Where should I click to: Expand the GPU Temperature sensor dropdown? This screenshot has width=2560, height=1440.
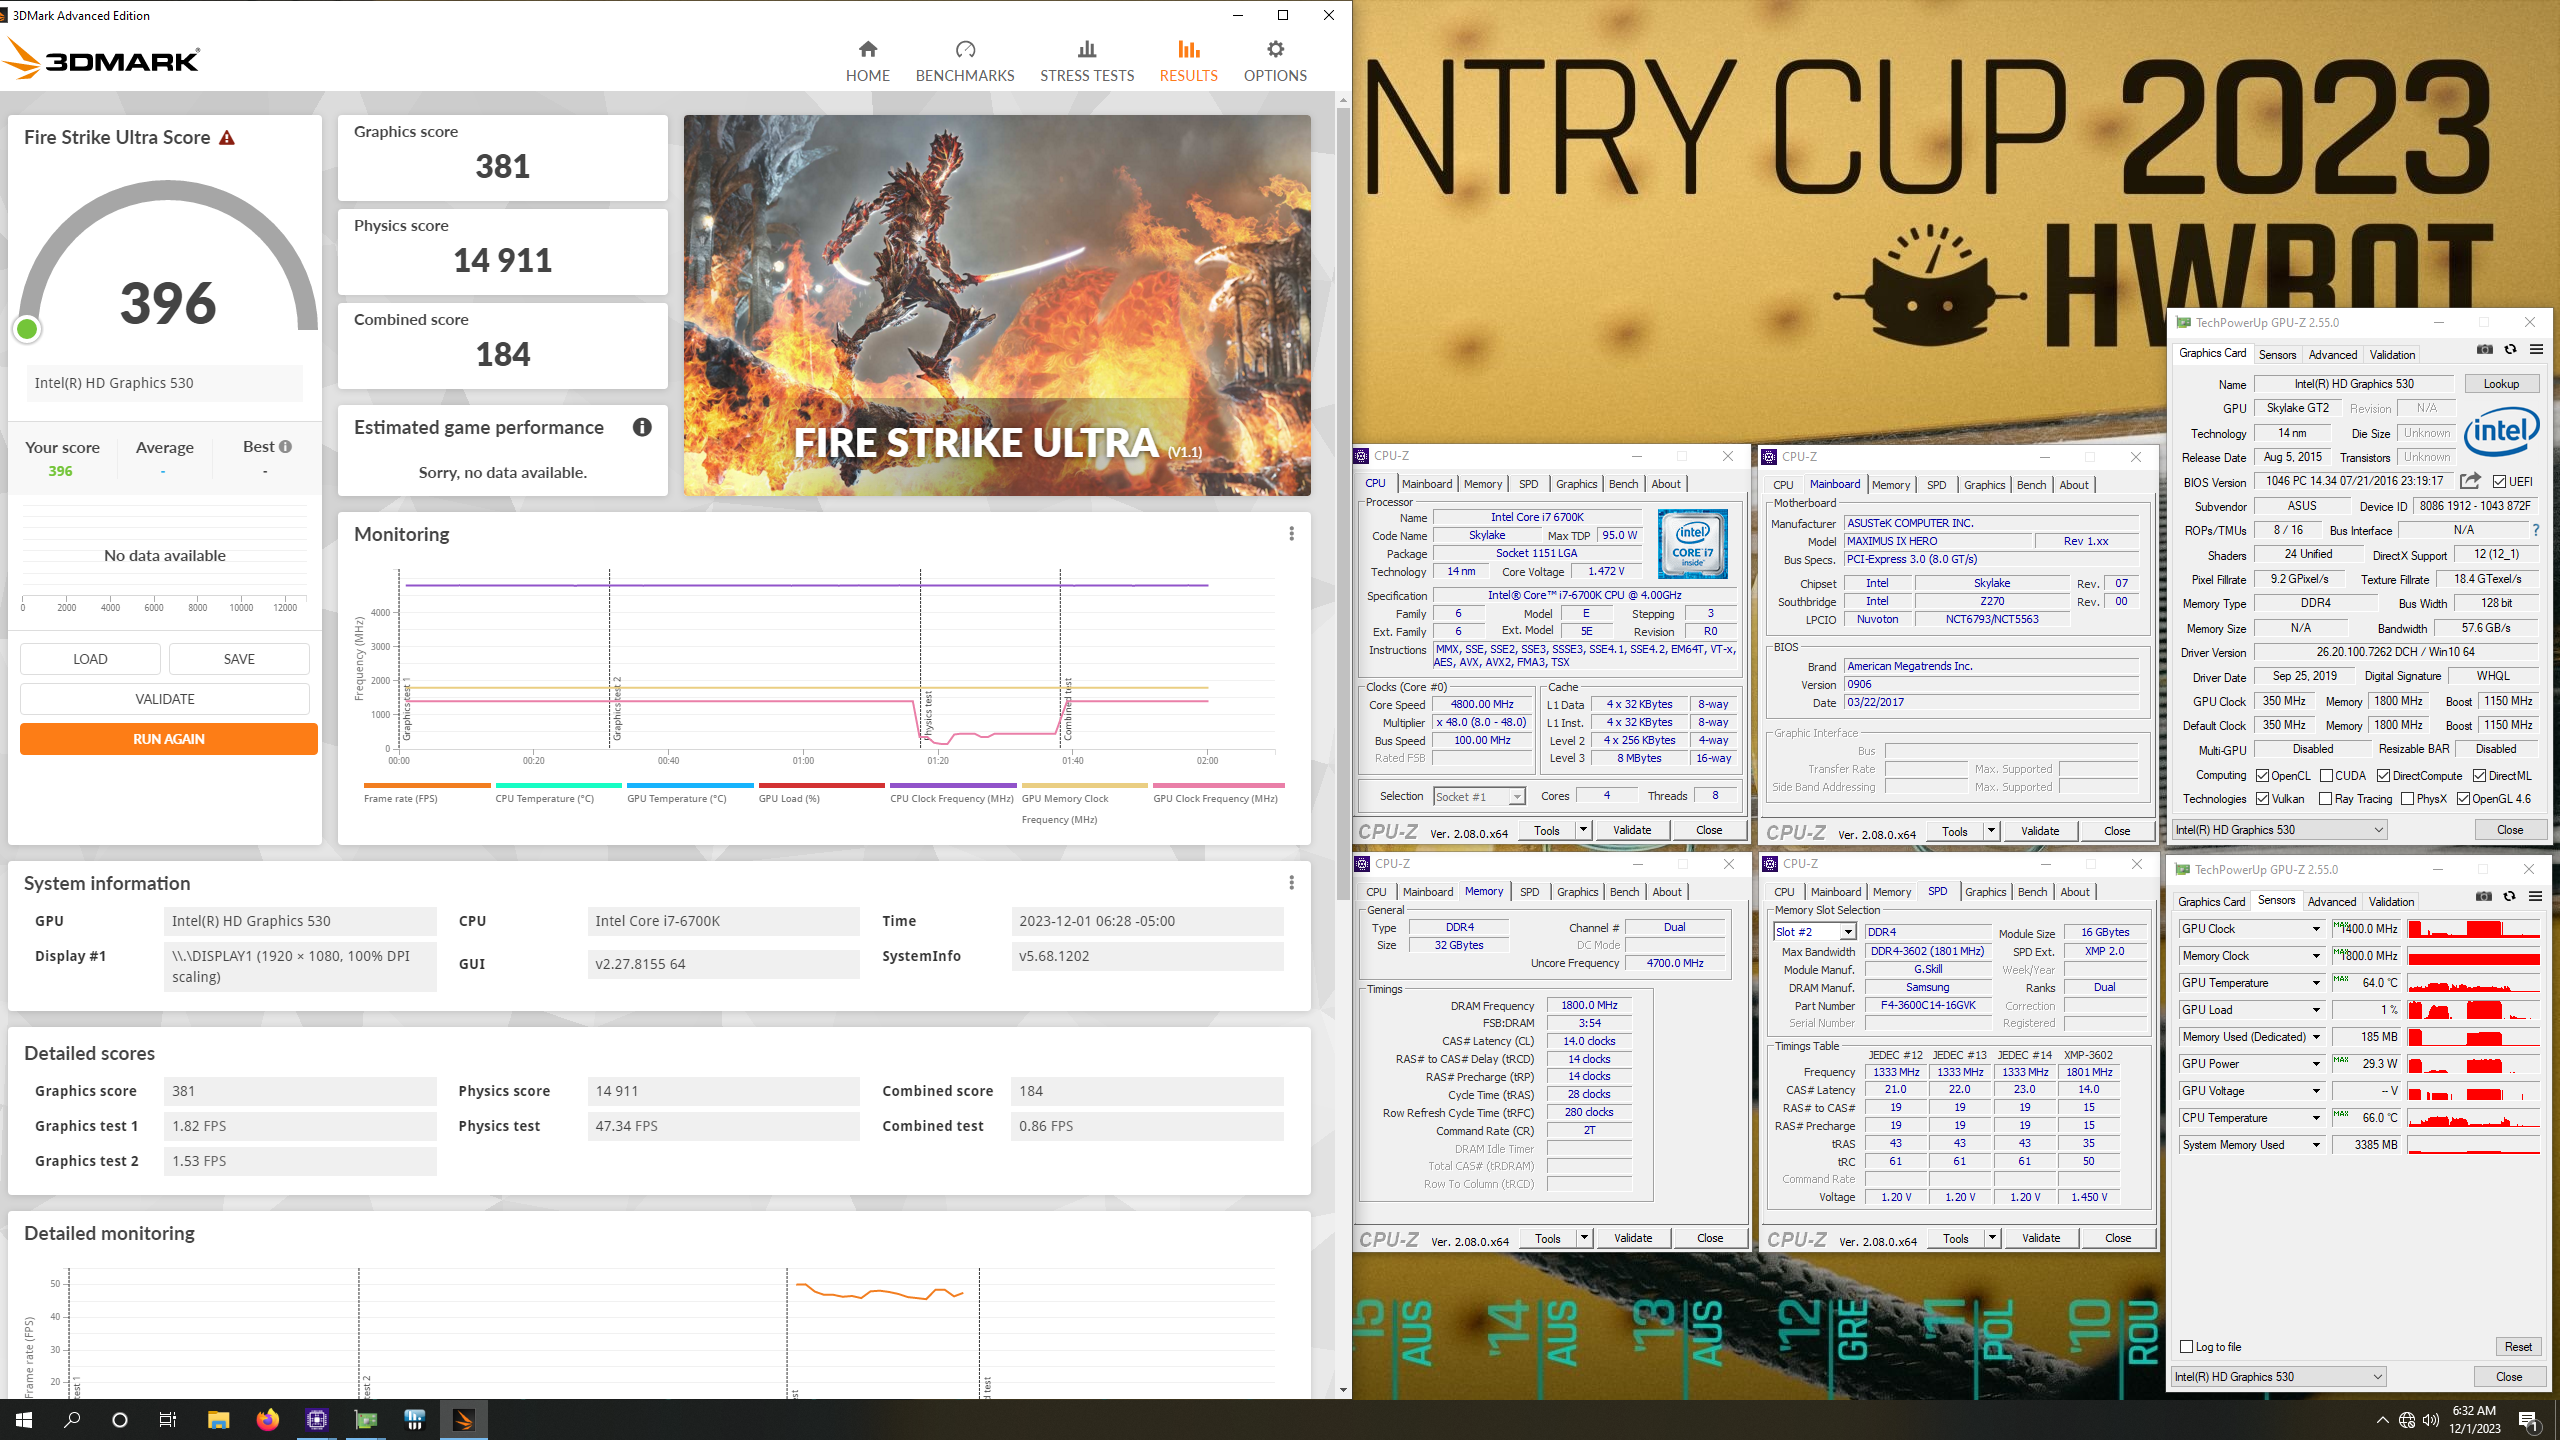pos(2316,983)
